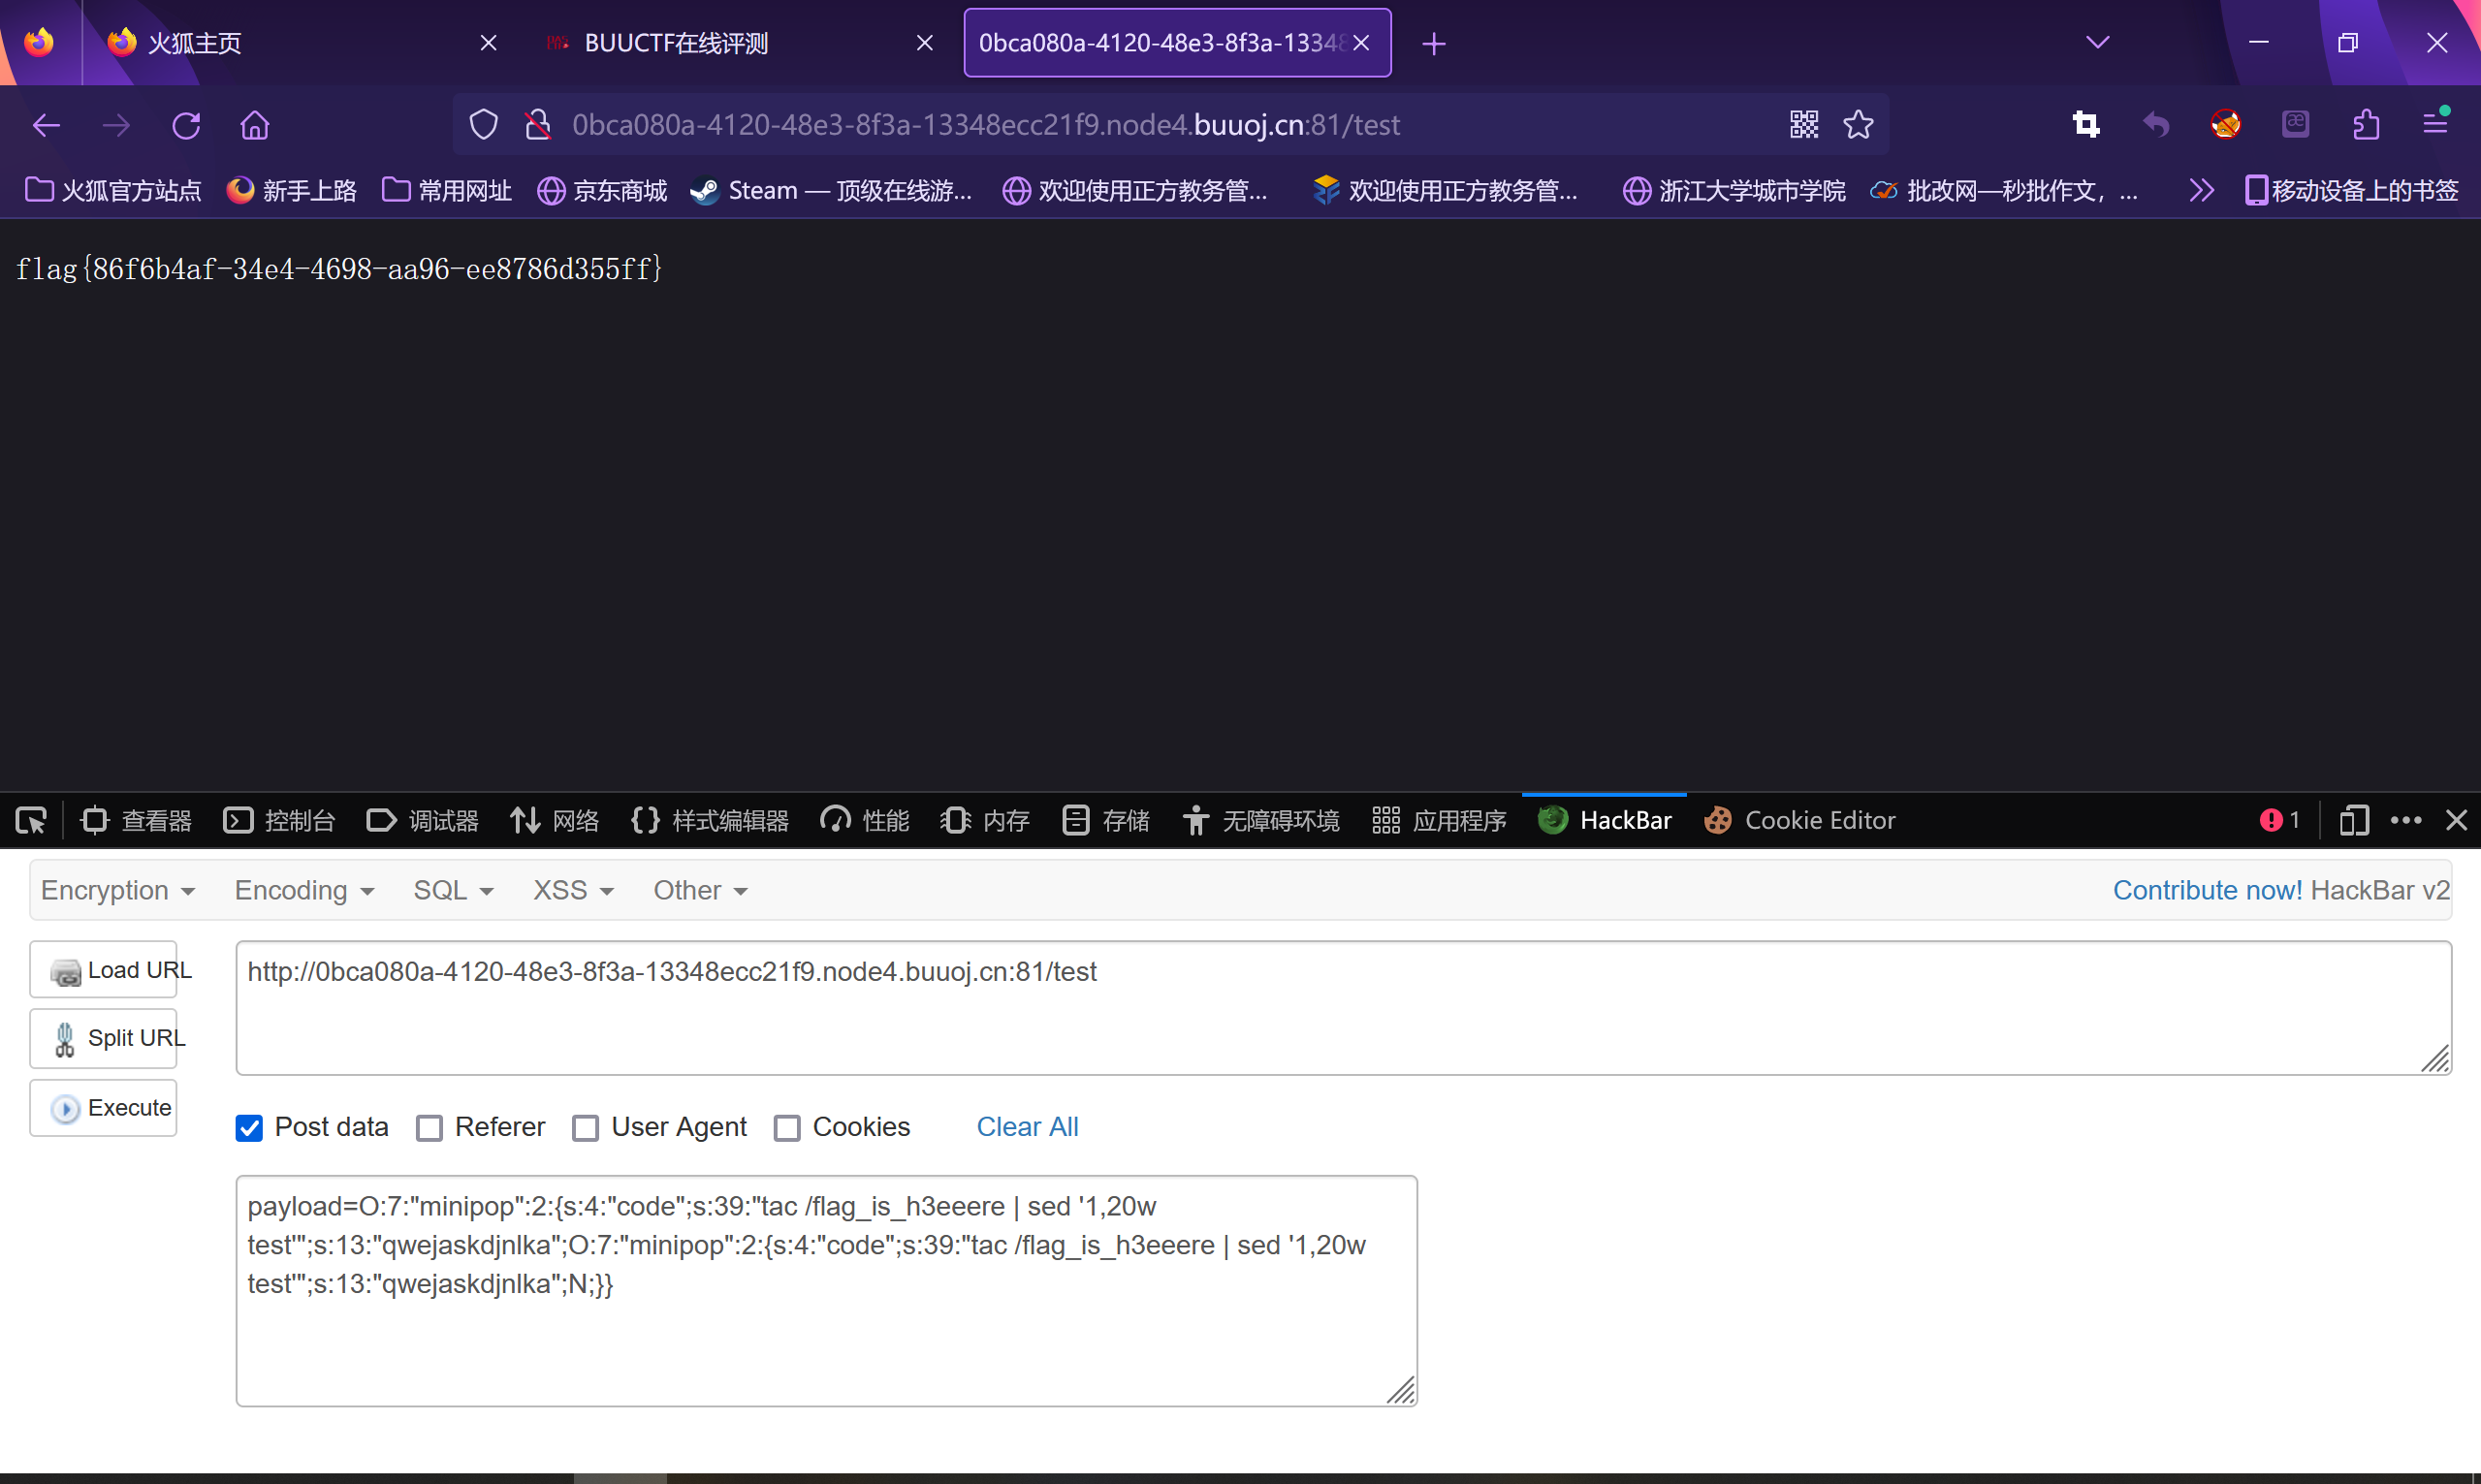2481x1484 pixels.
Task: Click the shield tracking protection icon
Action: [484, 125]
